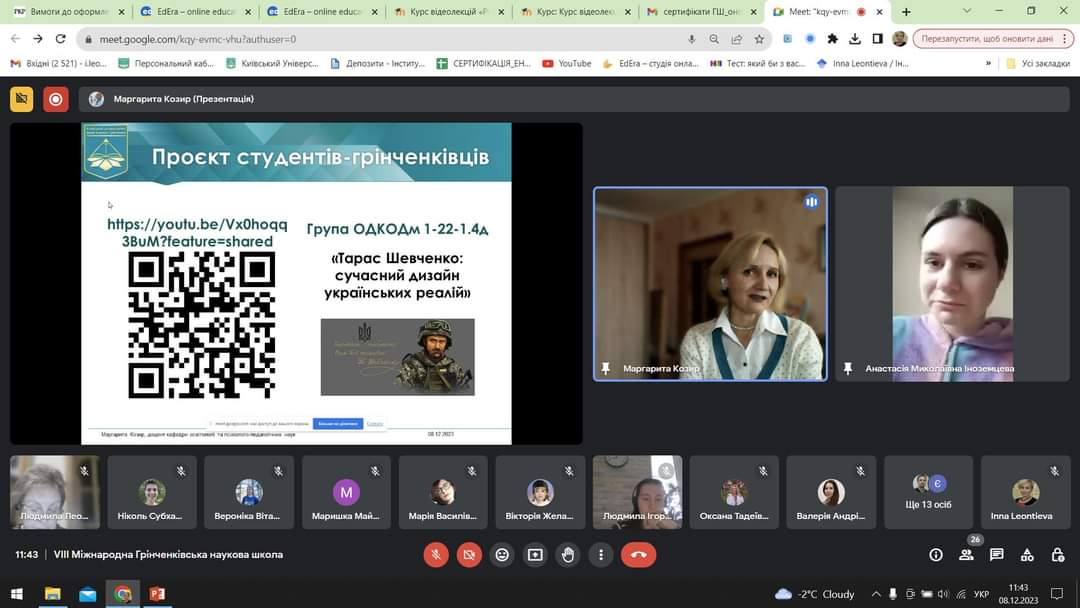Open more options three-dot menu
The width and height of the screenshot is (1080, 608).
601,554
